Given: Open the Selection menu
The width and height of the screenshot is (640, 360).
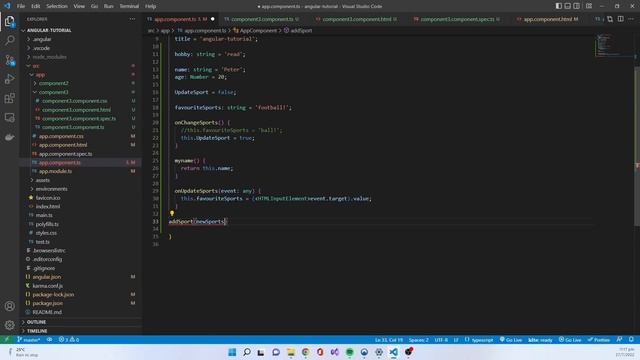Looking at the screenshot, I should [57, 6].
